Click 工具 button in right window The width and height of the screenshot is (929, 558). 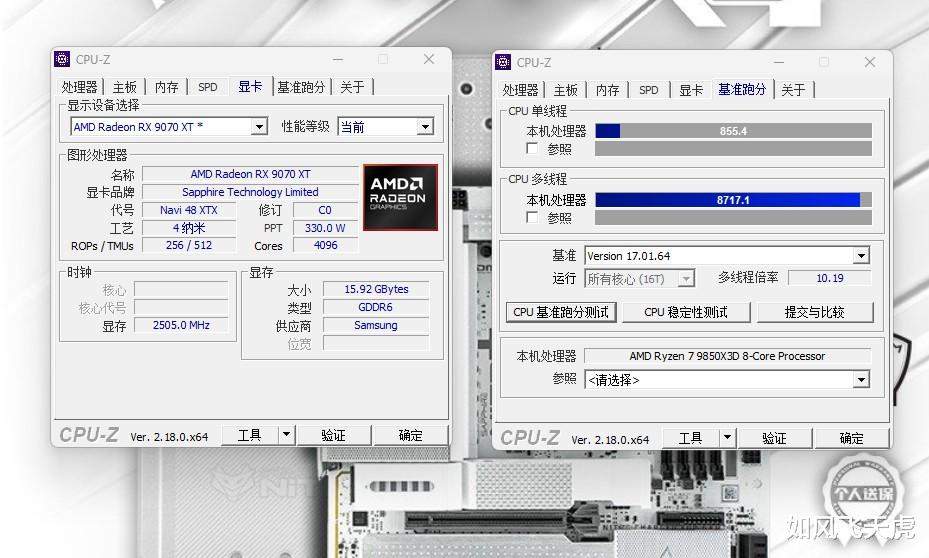(x=690, y=438)
